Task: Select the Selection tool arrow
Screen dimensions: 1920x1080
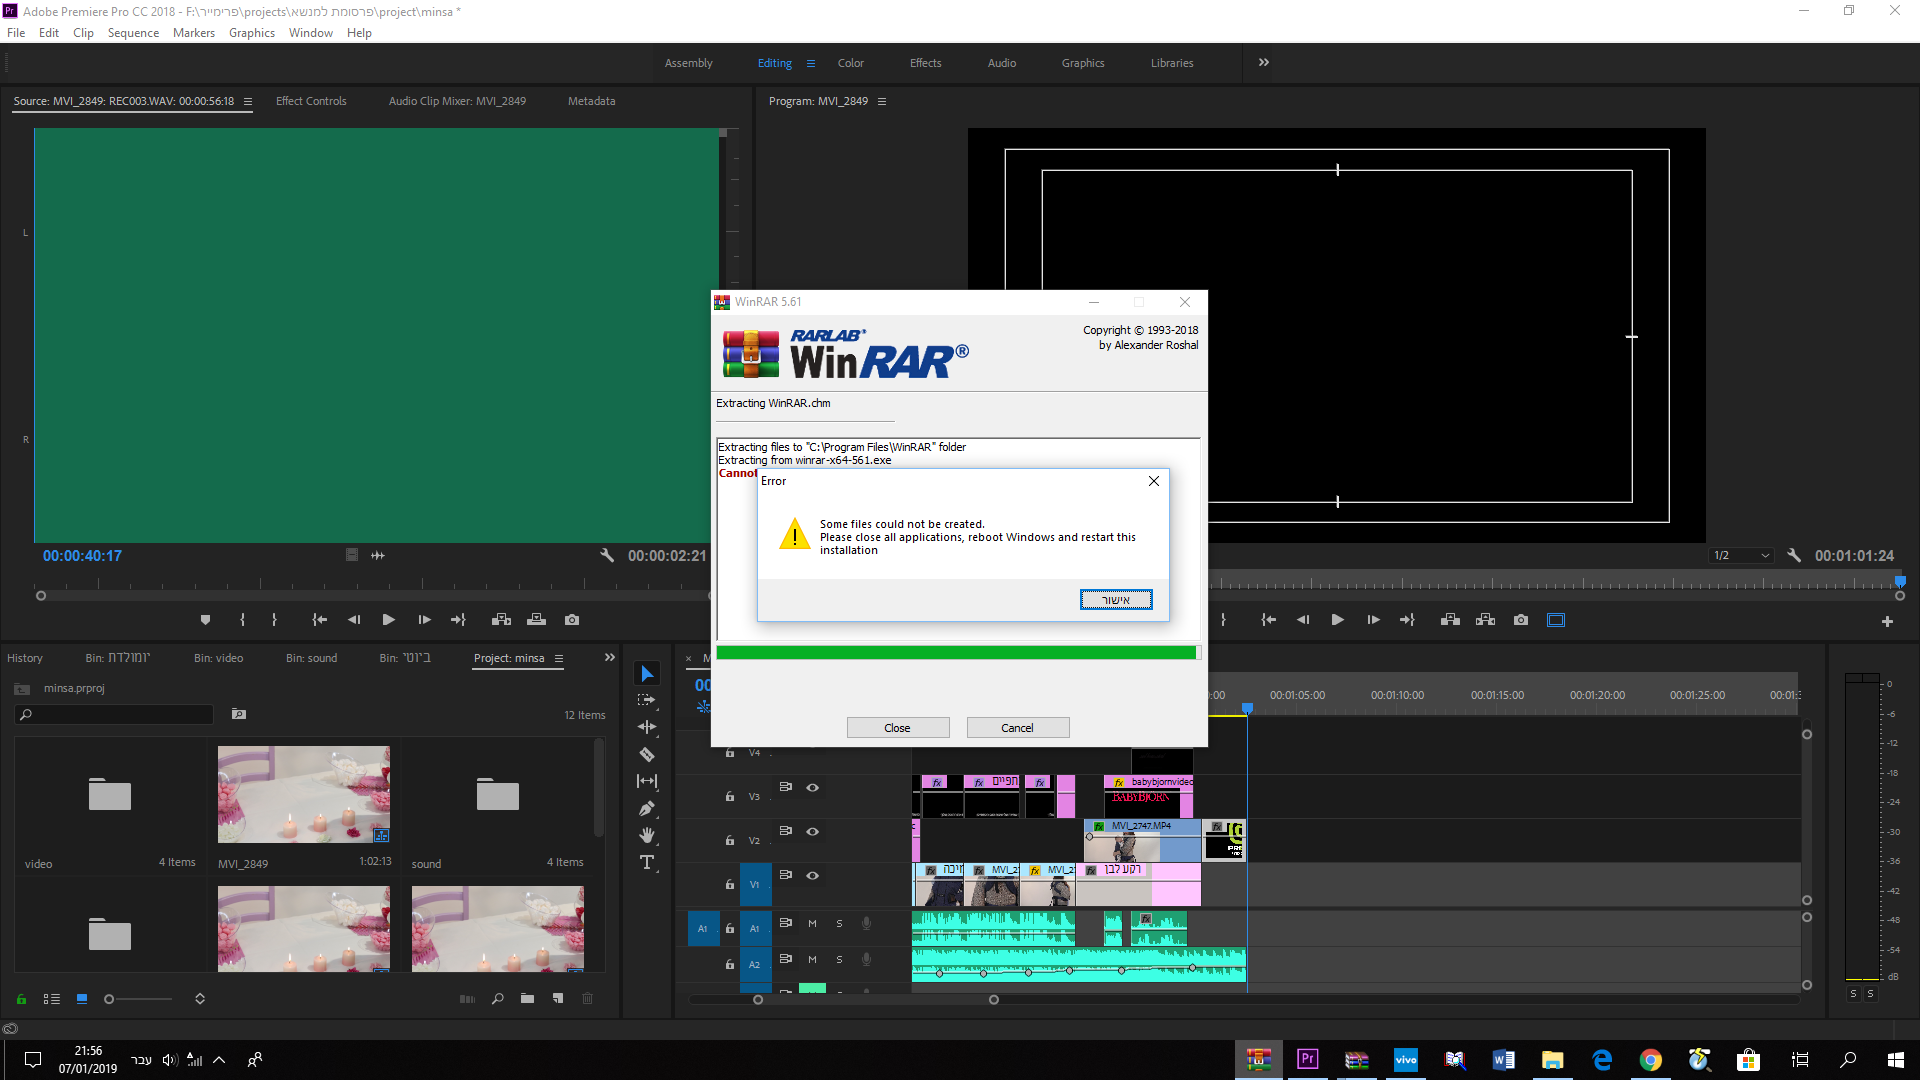Action: (x=647, y=673)
